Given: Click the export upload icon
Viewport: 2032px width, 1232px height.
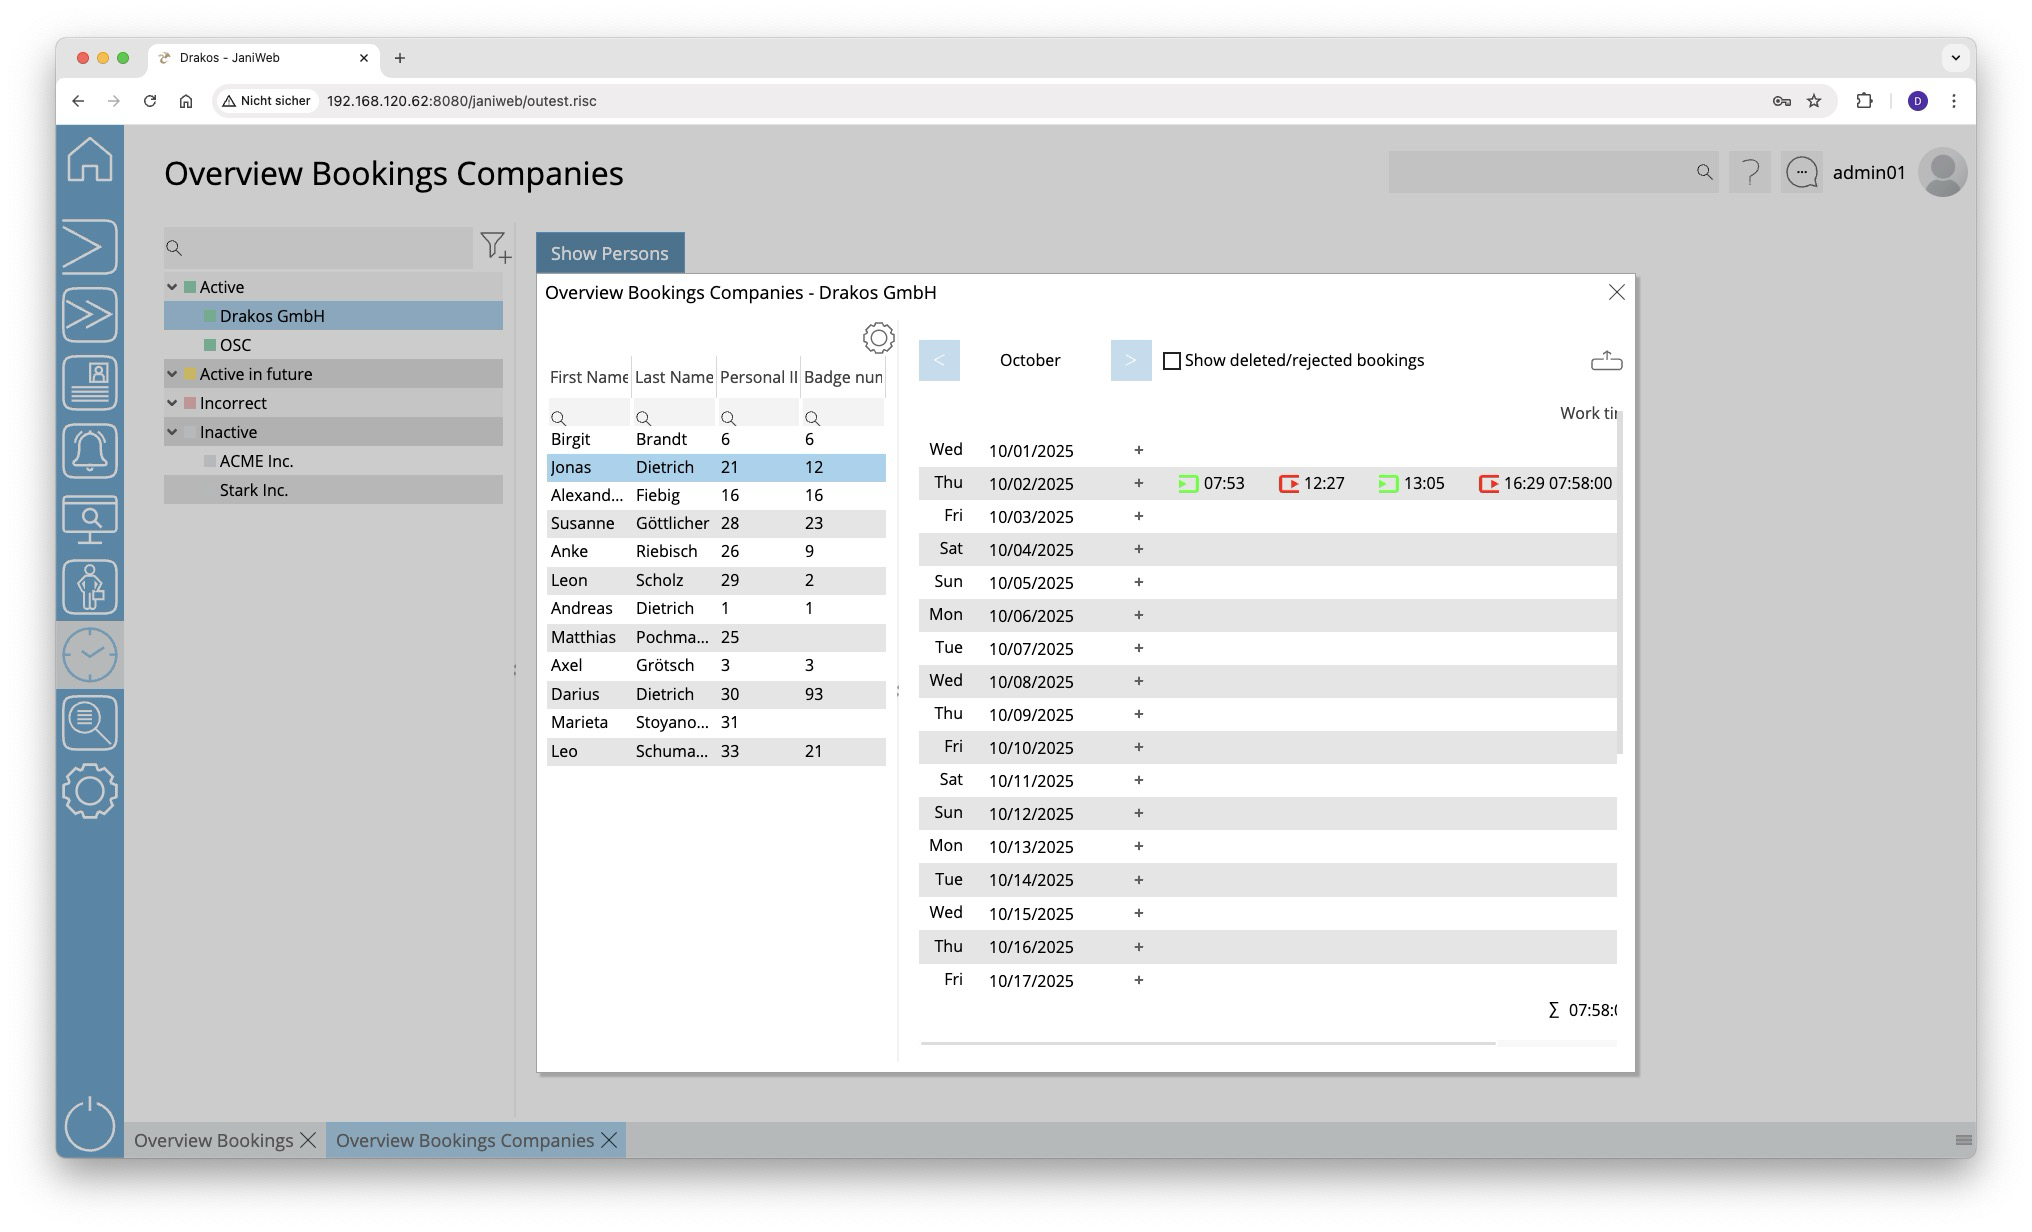Looking at the screenshot, I should point(1606,361).
